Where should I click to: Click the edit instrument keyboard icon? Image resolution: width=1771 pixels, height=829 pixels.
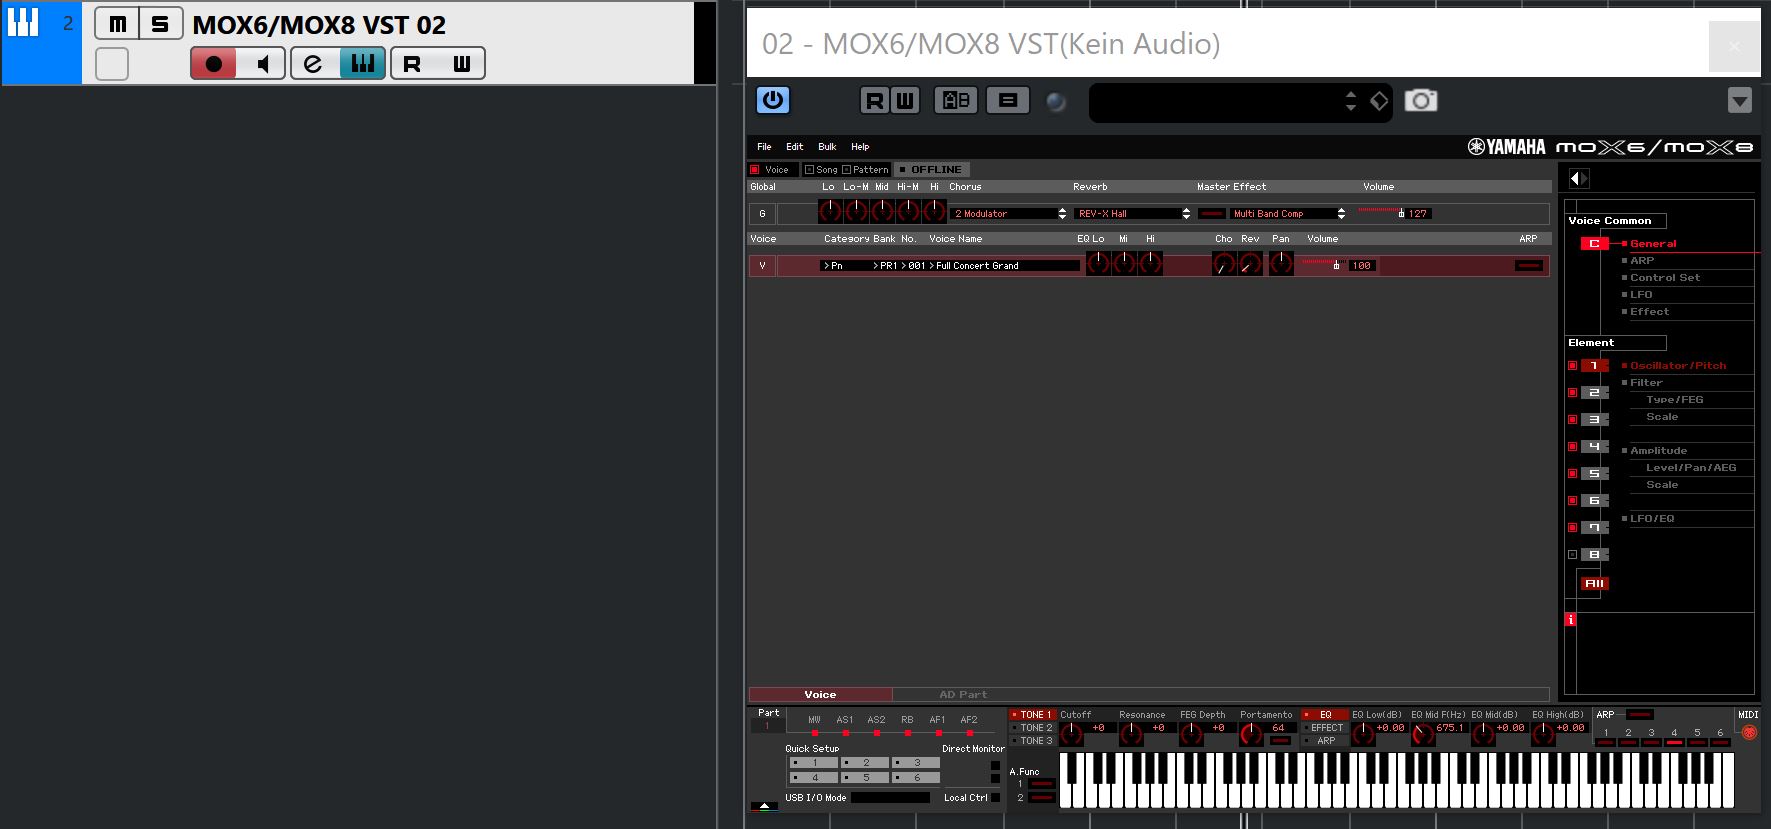(362, 64)
